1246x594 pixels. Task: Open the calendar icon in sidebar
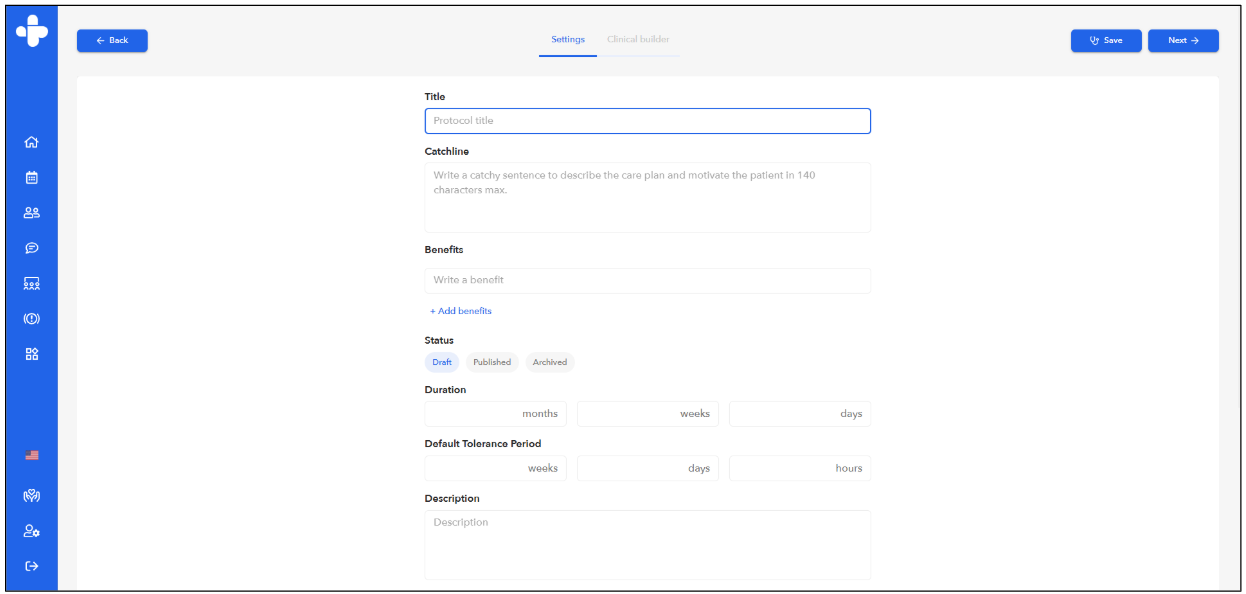31,178
